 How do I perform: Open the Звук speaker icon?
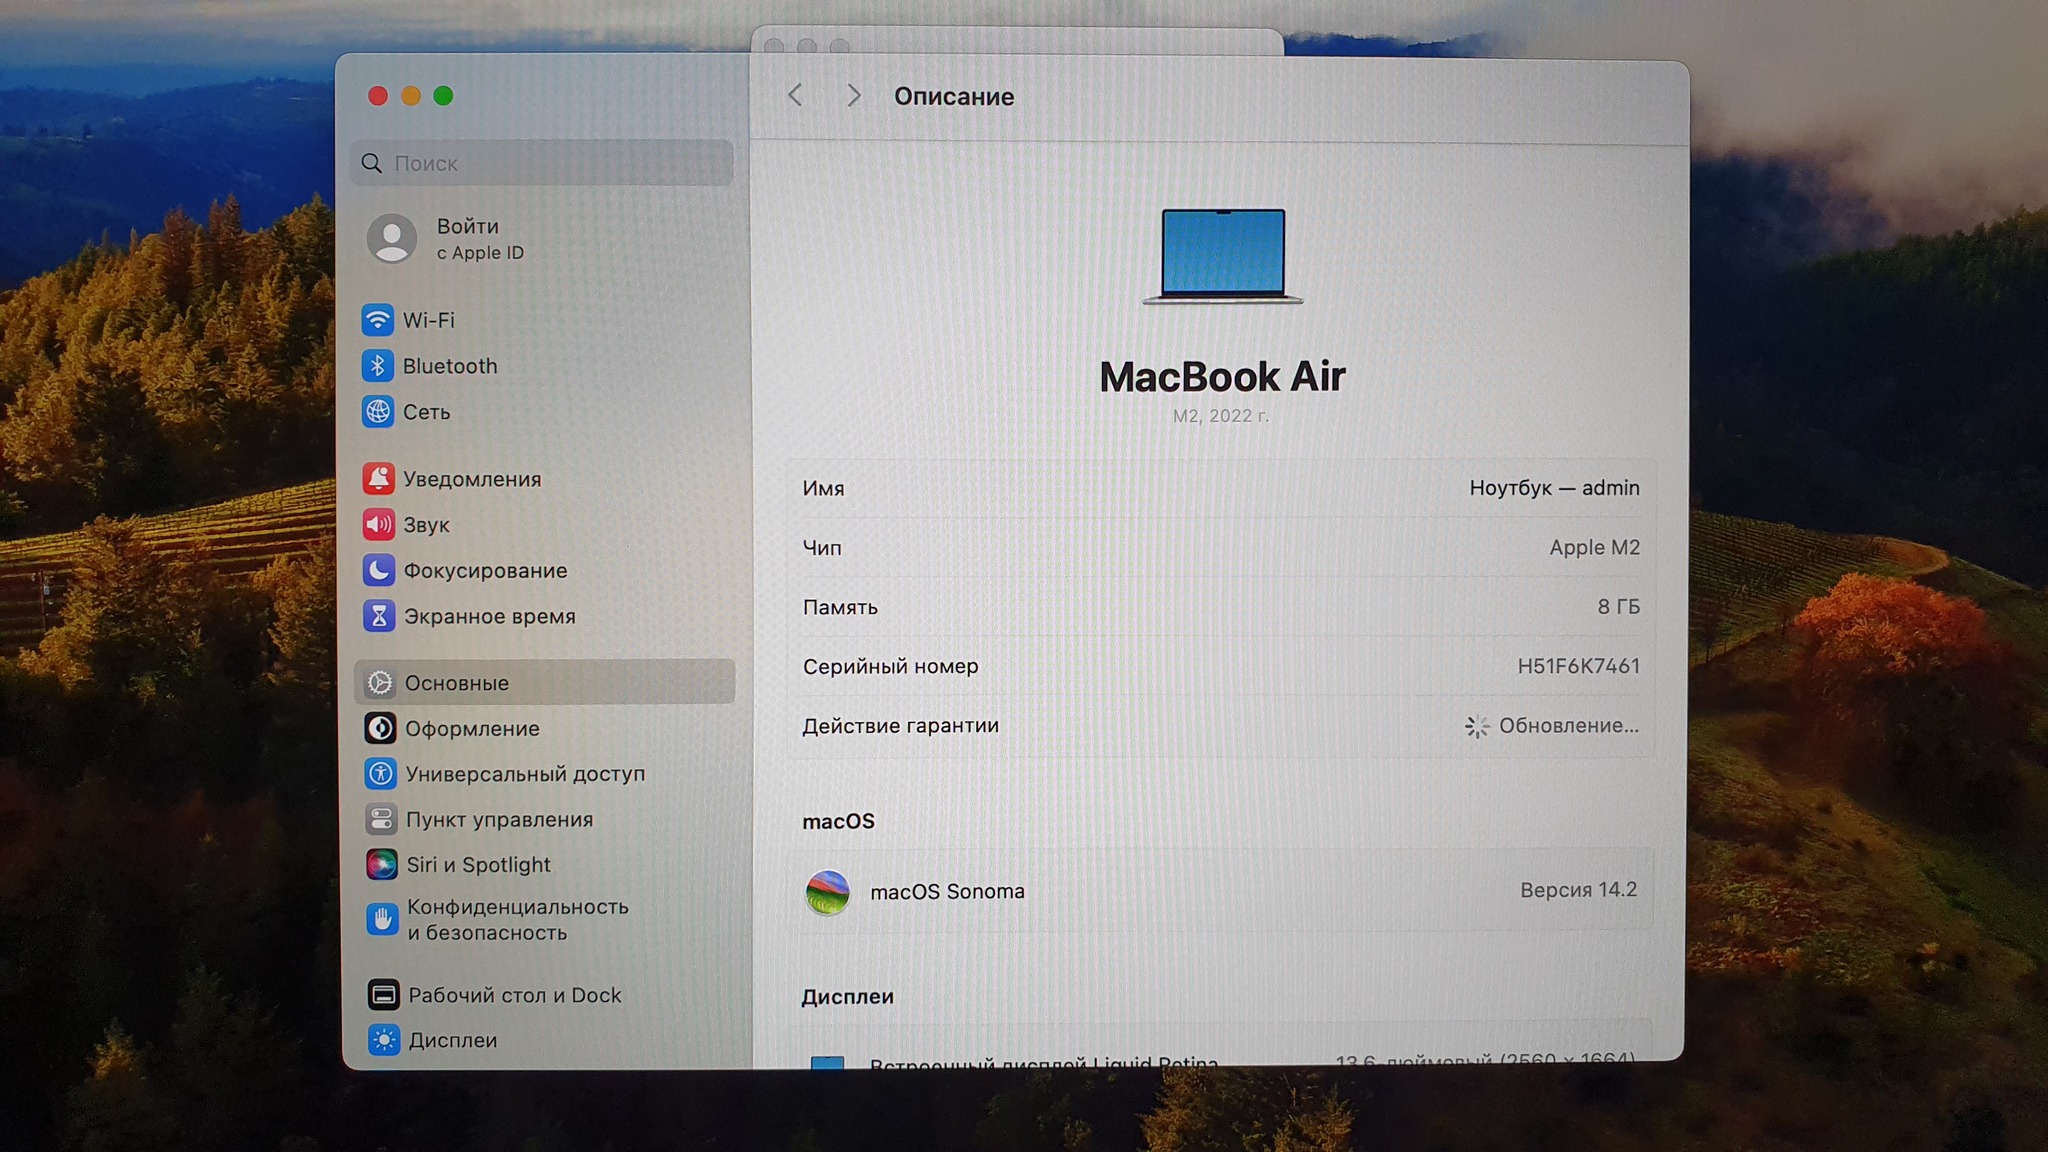378,525
